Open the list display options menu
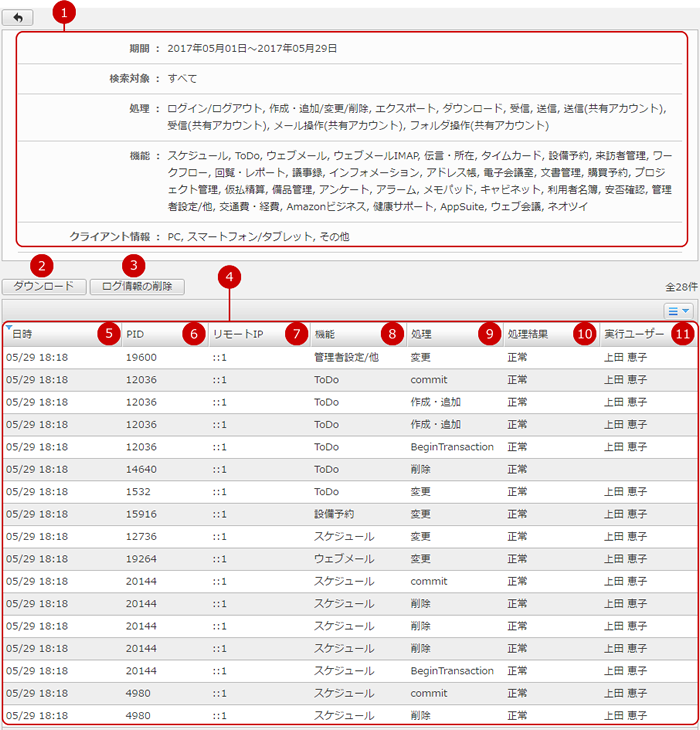This screenshot has height=730, width=700. coord(678,311)
